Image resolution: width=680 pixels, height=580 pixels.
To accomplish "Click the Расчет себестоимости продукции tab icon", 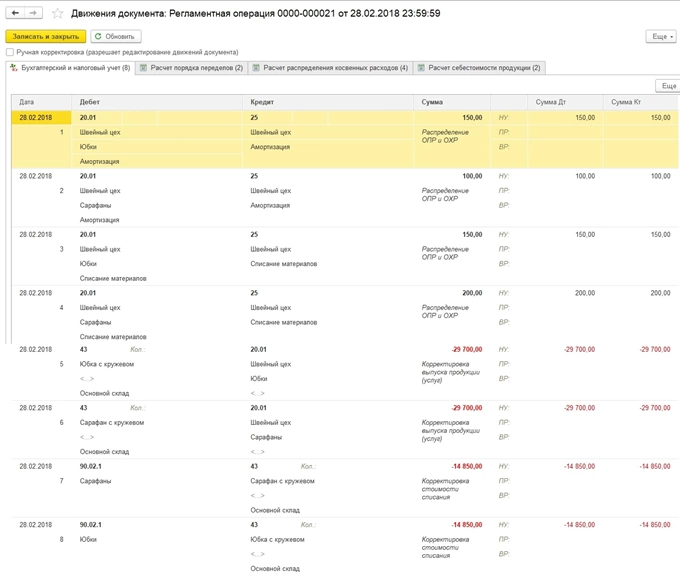I will [421, 68].
